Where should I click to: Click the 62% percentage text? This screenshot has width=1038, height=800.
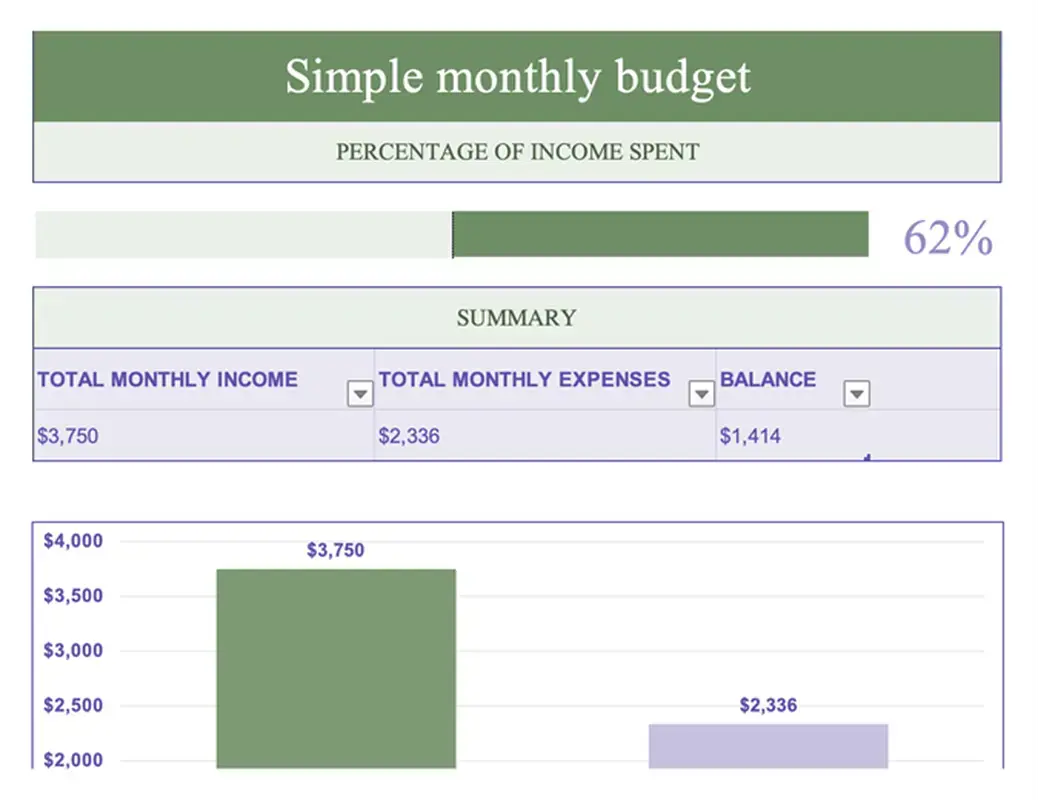(946, 236)
